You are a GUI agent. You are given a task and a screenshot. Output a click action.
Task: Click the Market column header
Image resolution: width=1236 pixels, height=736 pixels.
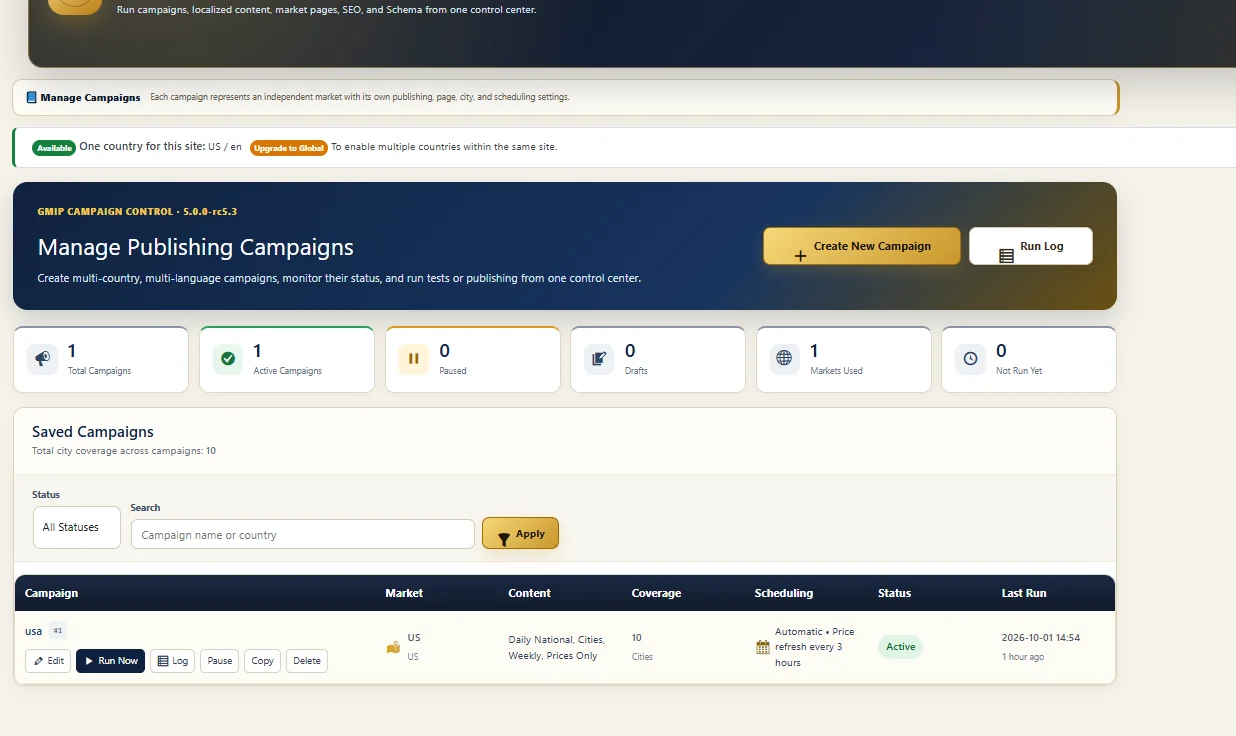[404, 593]
